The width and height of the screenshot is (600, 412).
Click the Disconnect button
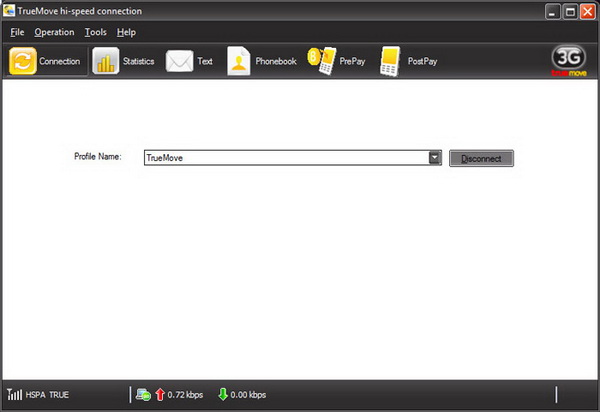tap(481, 158)
